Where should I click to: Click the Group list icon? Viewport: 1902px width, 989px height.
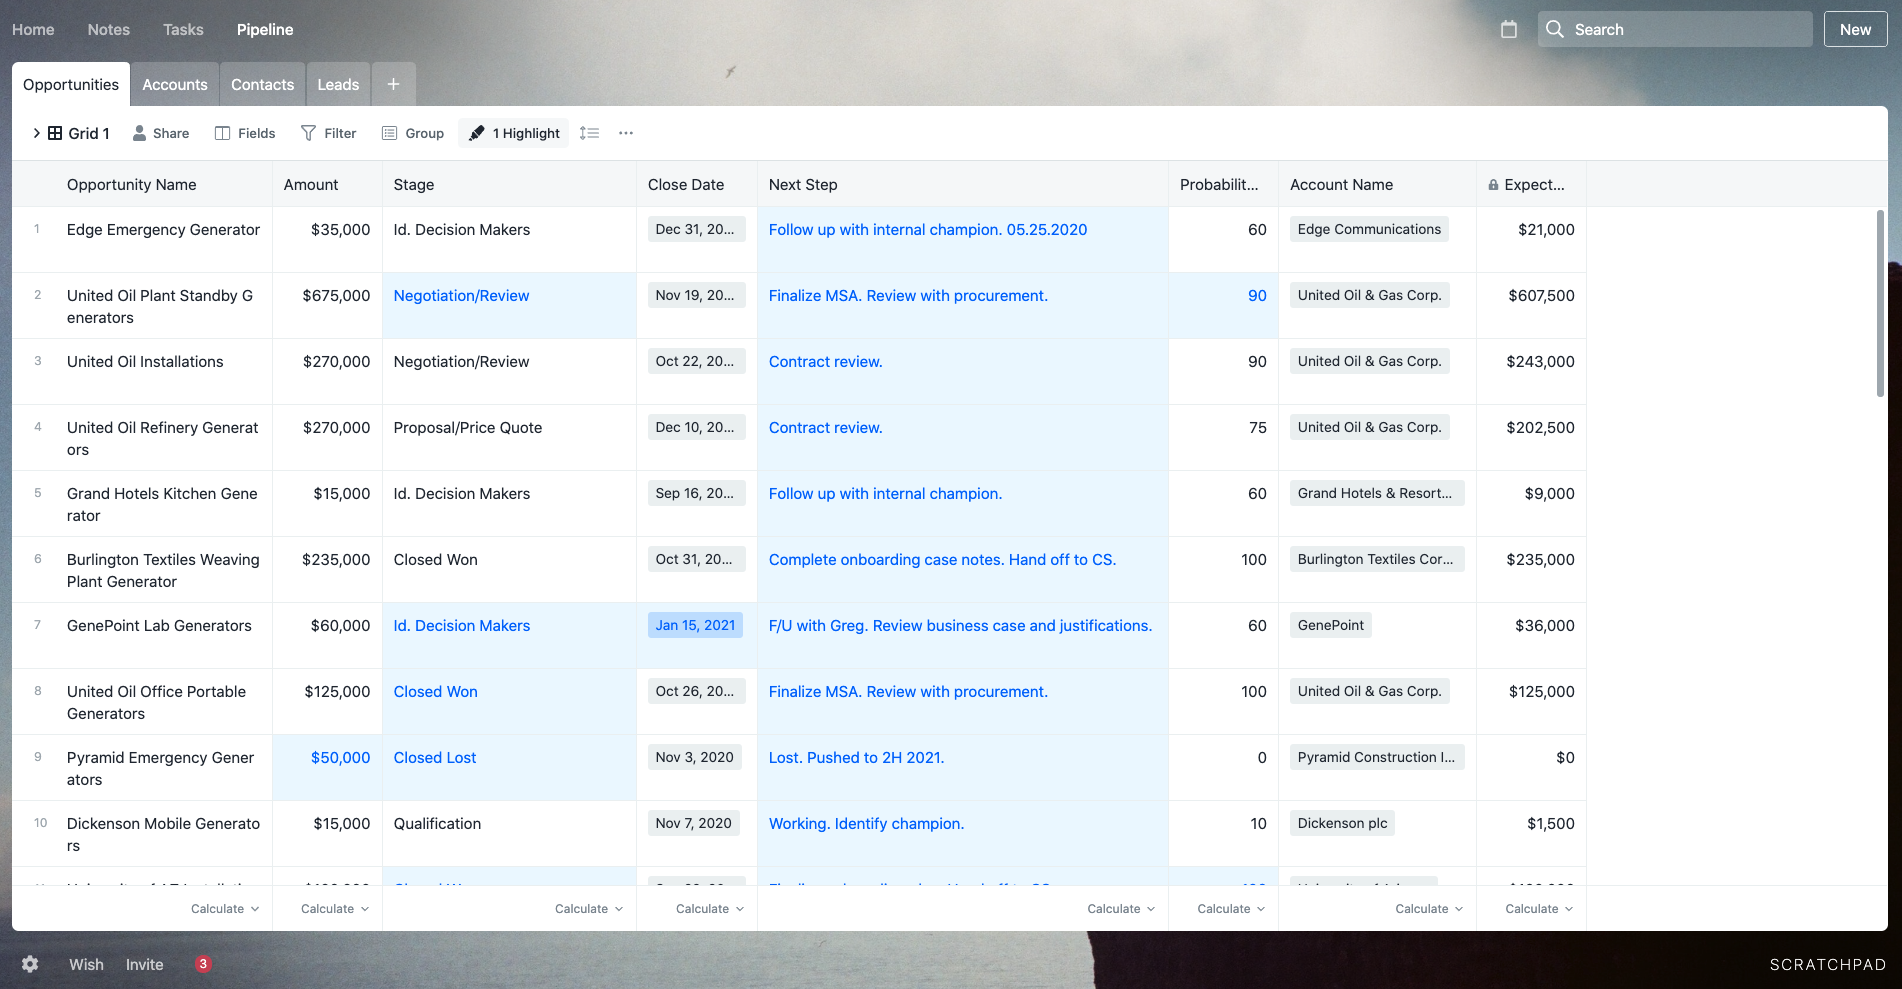[390, 133]
